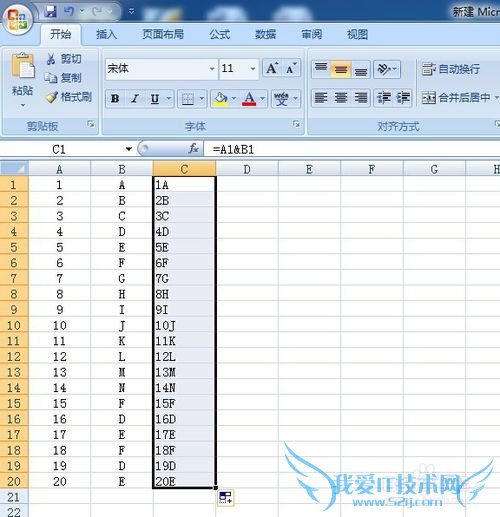Open the 字体 font dialog launcher
This screenshot has height=517, width=500.
tap(296, 124)
